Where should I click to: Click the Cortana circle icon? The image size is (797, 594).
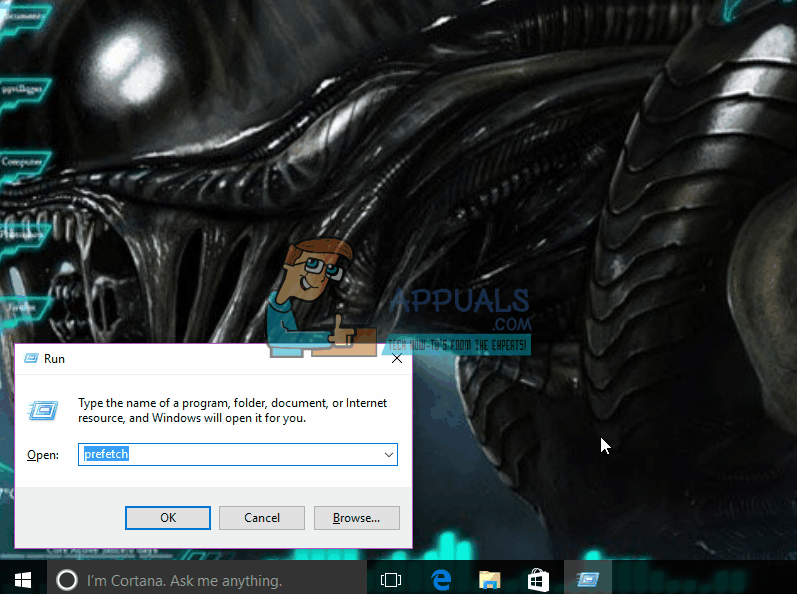[67, 580]
